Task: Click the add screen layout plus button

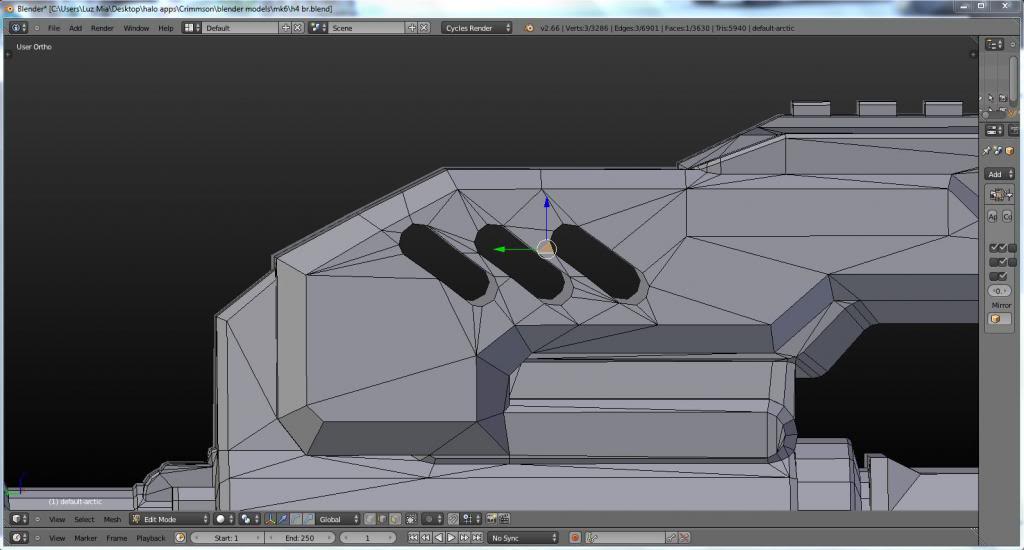Action: [285, 28]
